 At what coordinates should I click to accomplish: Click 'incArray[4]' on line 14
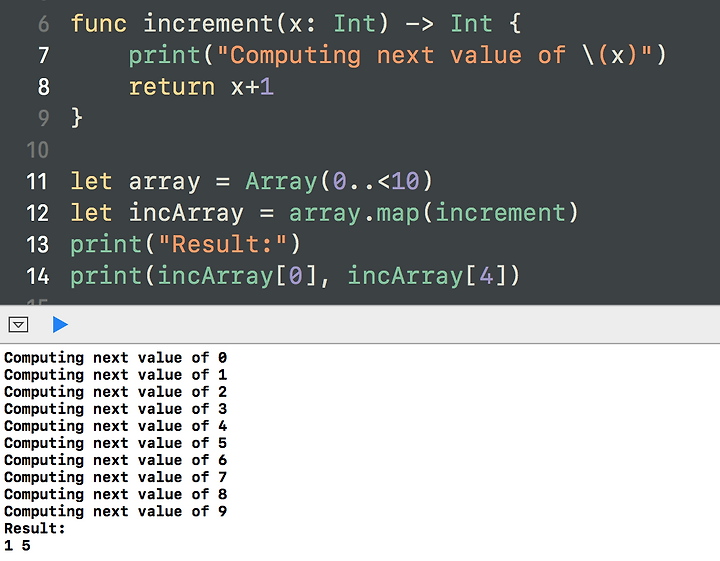[x=427, y=276]
